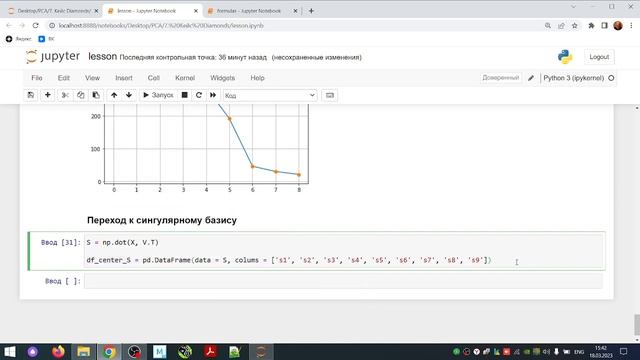Rename the notebook by clicking lesson title
This screenshot has height=360, width=640.
coord(102,57)
